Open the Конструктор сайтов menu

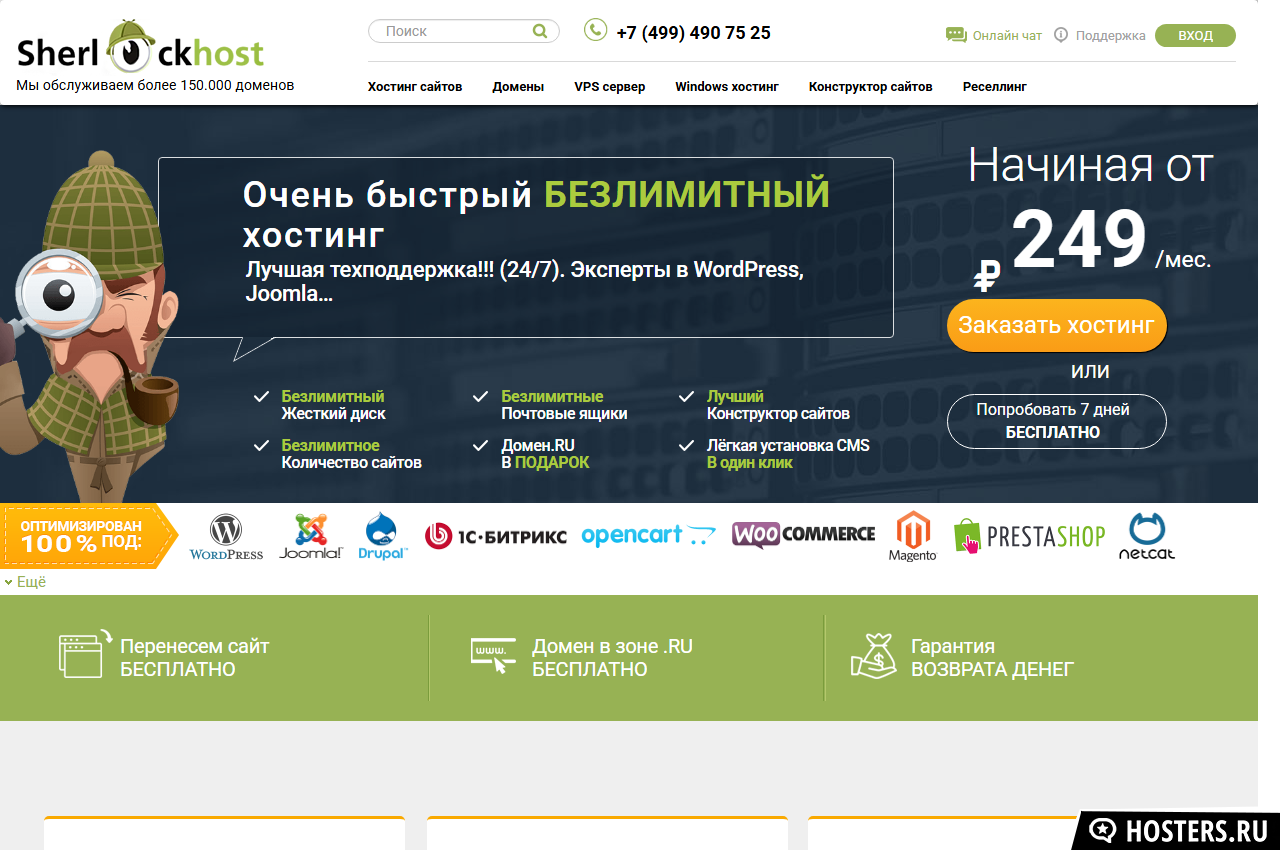871,87
